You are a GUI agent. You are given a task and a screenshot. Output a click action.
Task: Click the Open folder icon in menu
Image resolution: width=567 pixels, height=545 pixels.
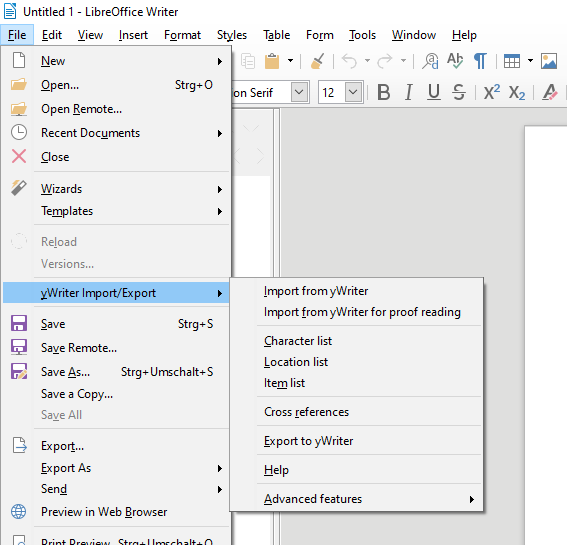click(x=19, y=85)
